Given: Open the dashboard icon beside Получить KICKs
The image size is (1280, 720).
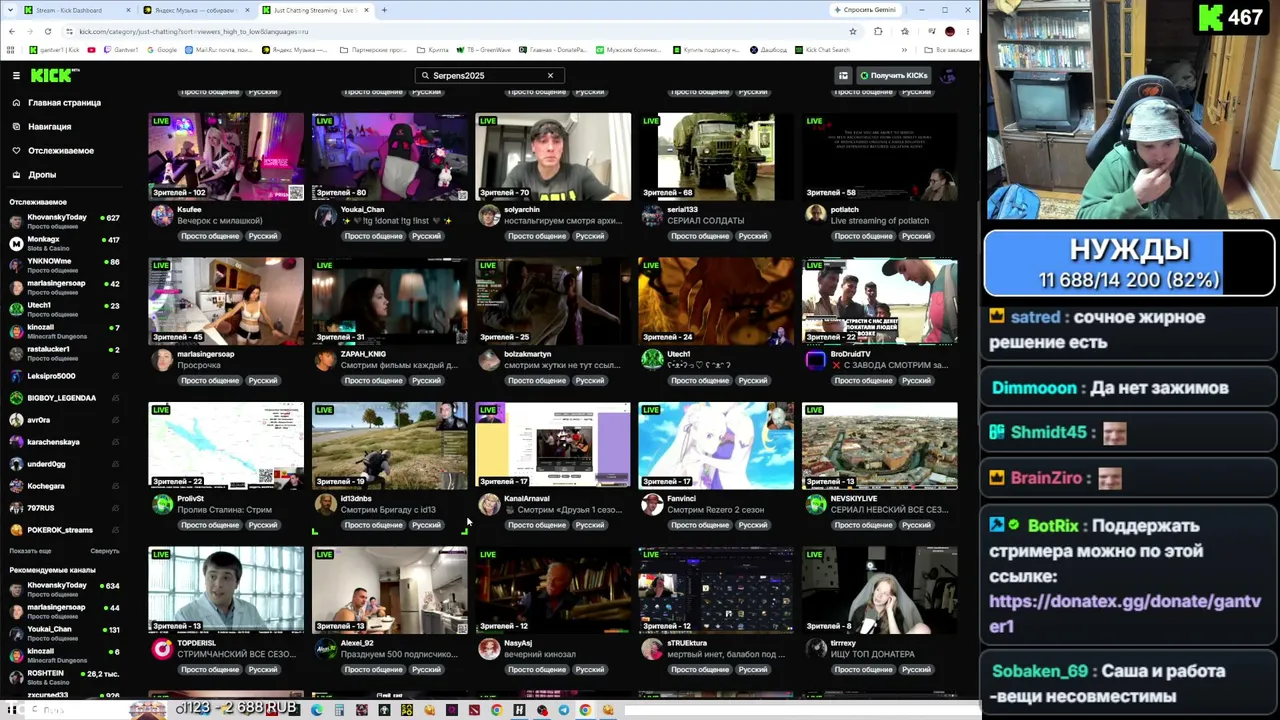Looking at the screenshot, I should (x=843, y=75).
